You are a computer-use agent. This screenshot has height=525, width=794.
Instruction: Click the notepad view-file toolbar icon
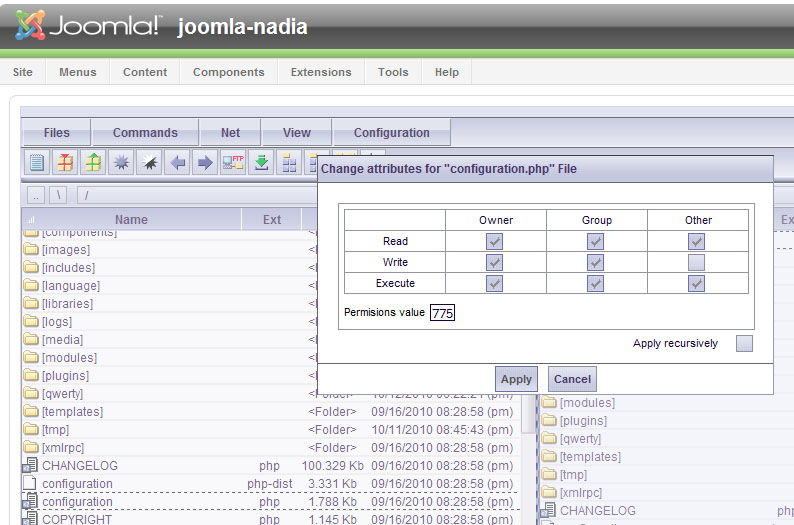point(37,163)
